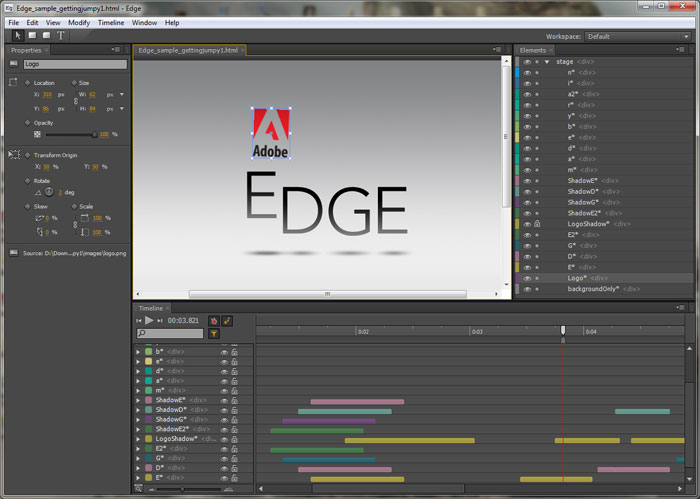The width and height of the screenshot is (700, 499).
Task: Open the Elements panel options menu
Action: [x=680, y=50]
